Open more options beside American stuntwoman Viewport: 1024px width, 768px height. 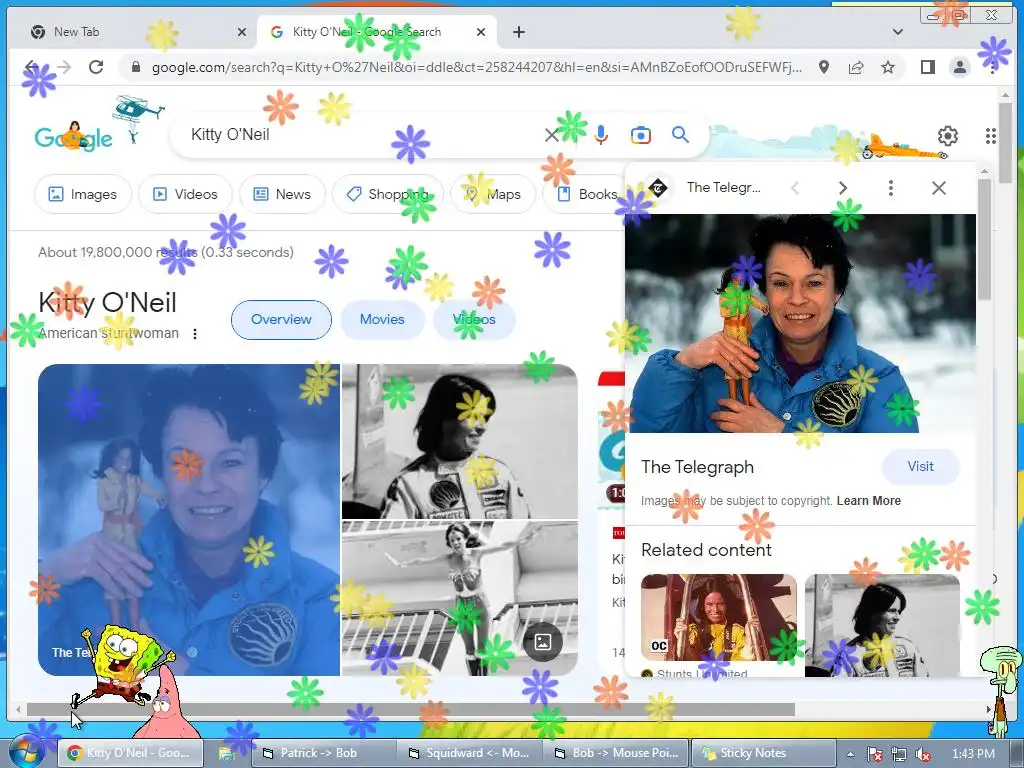tap(195, 334)
